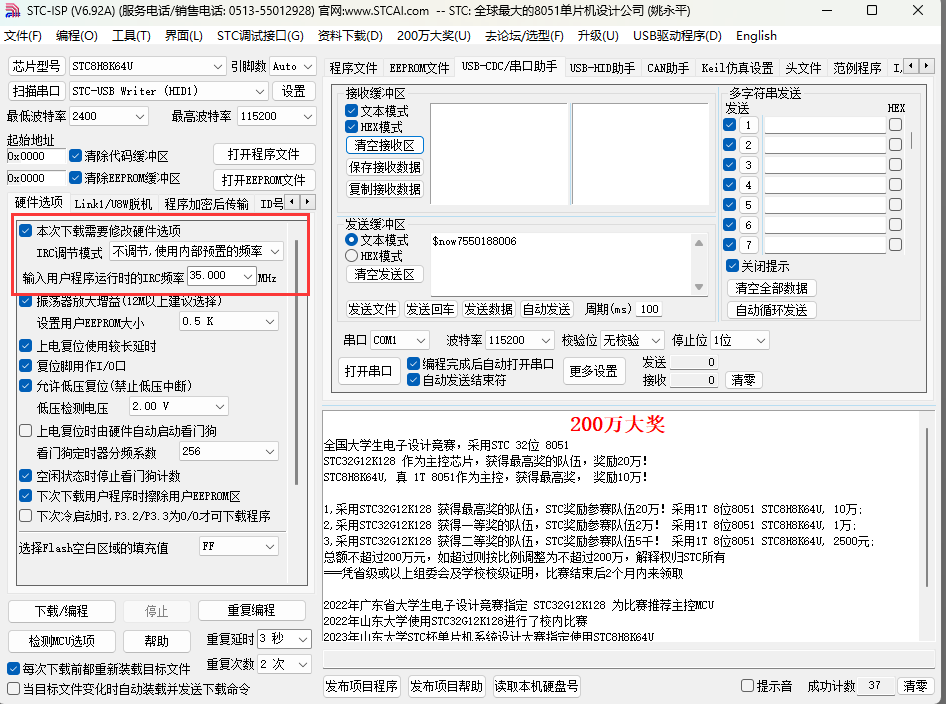Click the 下载/编程 button
This screenshot has height=704, width=946.
62,611
